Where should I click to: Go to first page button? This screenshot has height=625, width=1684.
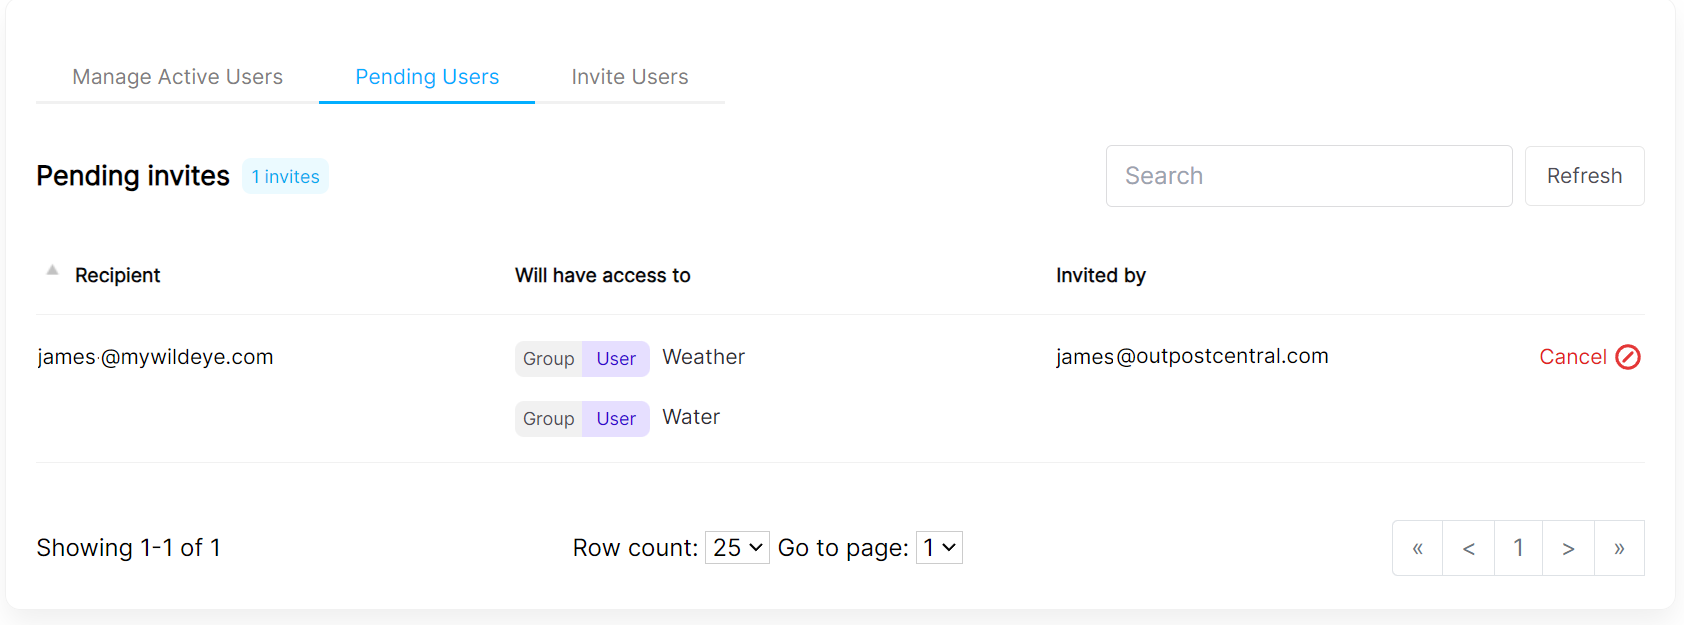click(1417, 548)
